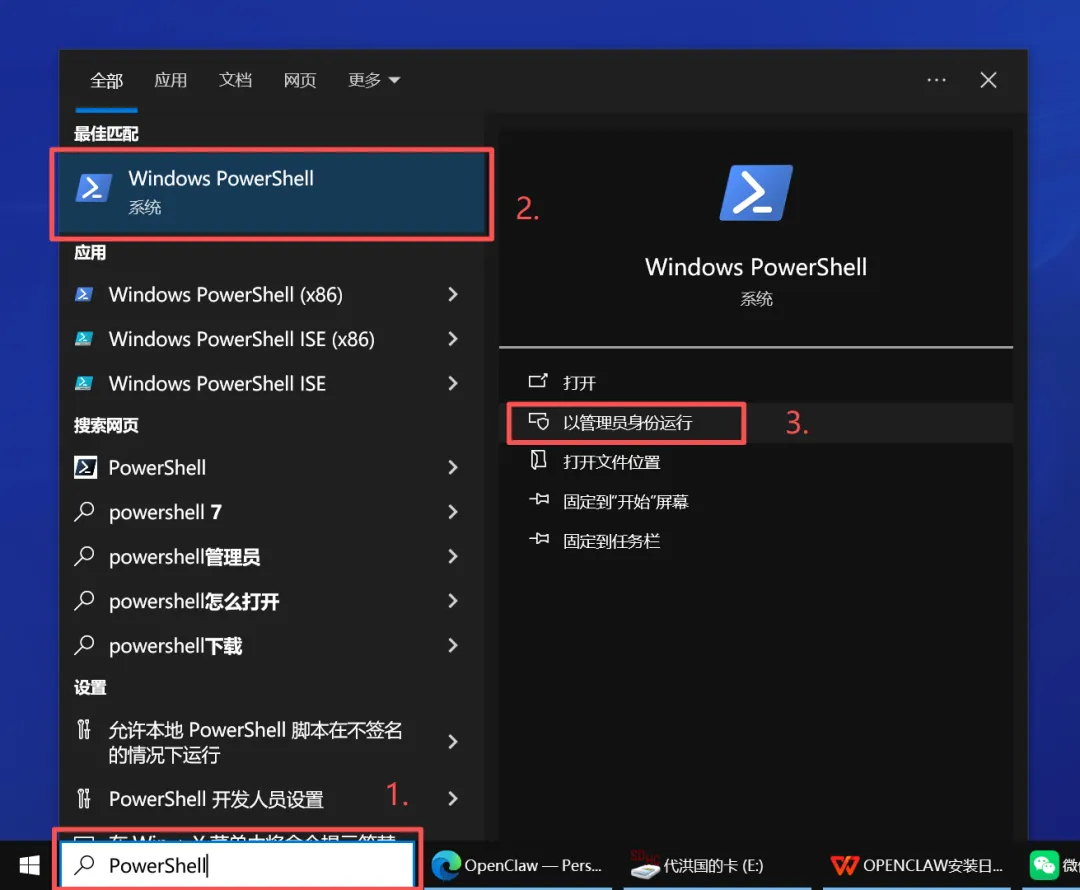Switch to the 网页 tab
This screenshot has height=890, width=1080.
300,80
